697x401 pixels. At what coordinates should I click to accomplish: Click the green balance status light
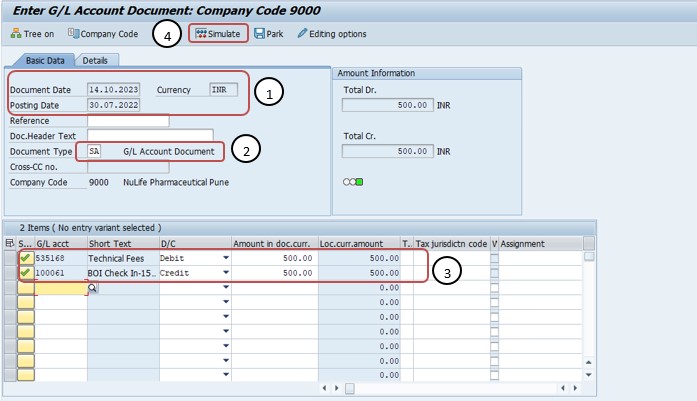[x=360, y=182]
